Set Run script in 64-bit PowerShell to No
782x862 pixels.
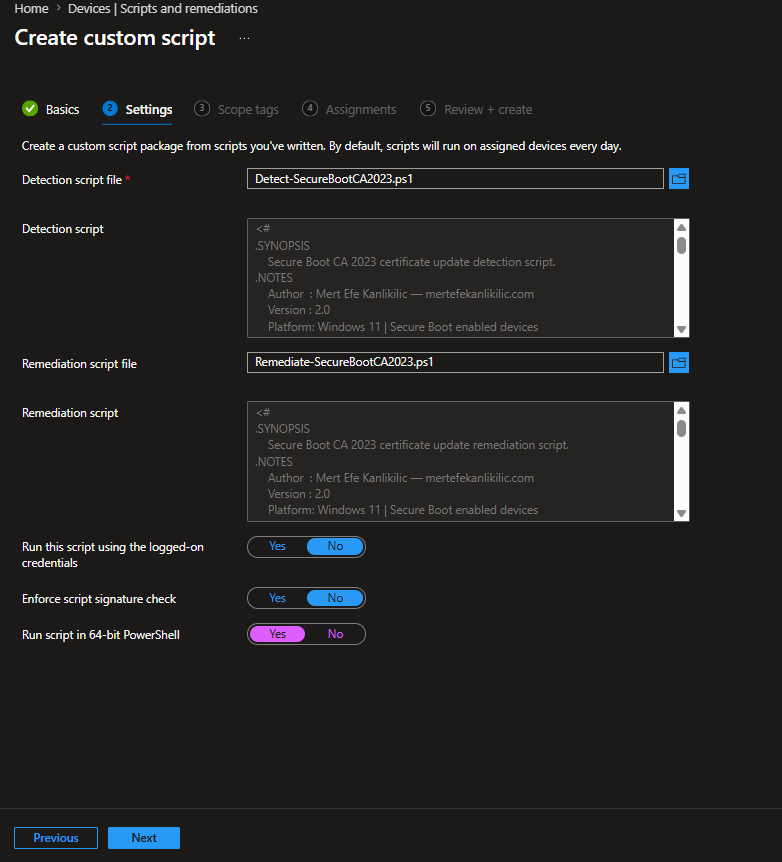pyautogui.click(x=335, y=634)
